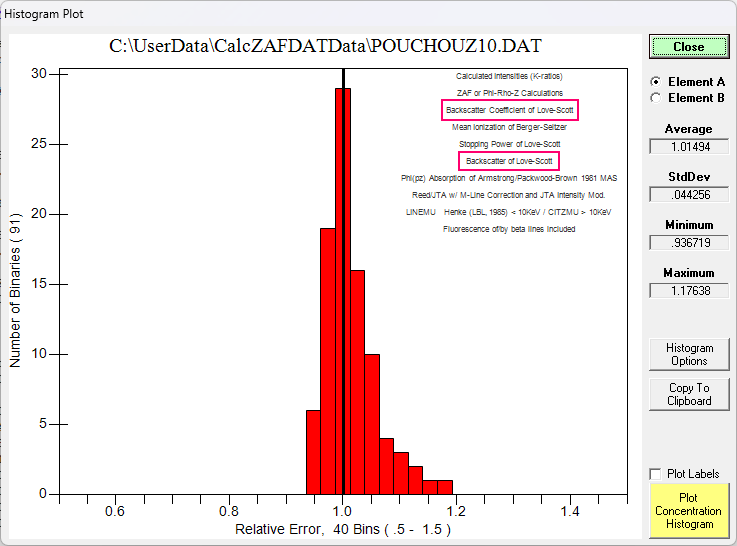This screenshot has height=546, width=737.
Task: Select the Element B radio button
Action: (656, 98)
